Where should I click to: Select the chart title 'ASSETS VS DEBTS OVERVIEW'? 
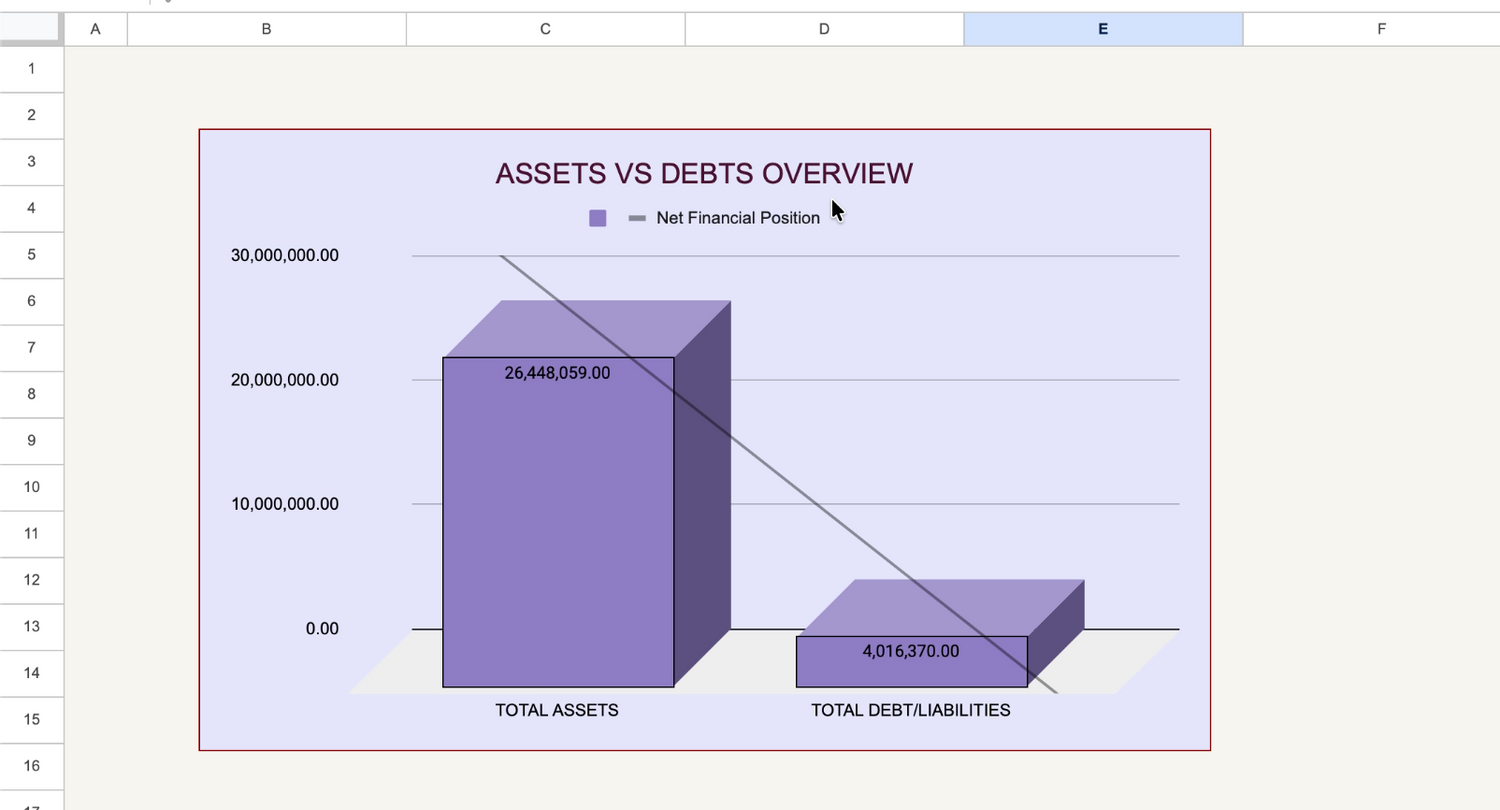(x=704, y=173)
